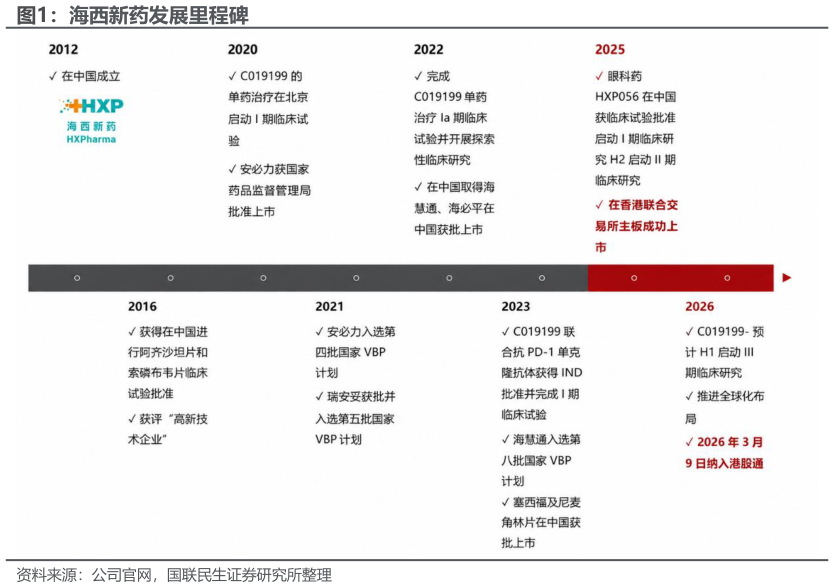
Task: Click the red year heading 2025
Action: [610, 49]
